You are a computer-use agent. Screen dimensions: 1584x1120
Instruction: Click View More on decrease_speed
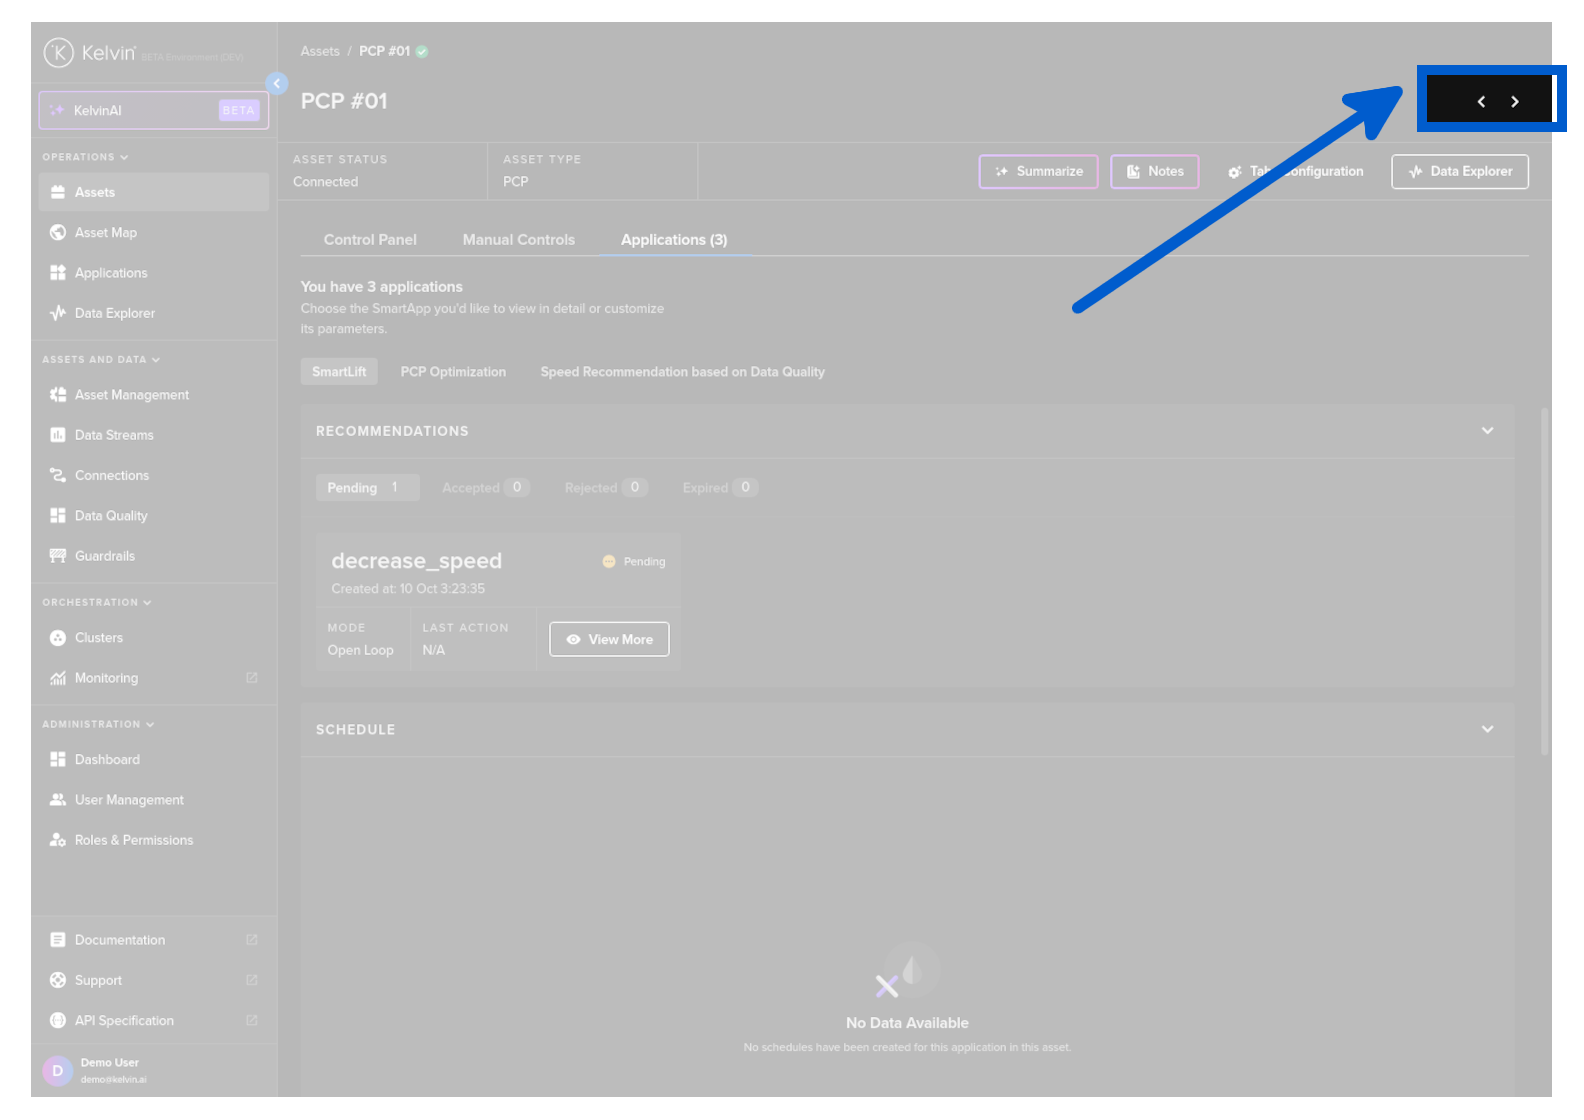point(609,640)
